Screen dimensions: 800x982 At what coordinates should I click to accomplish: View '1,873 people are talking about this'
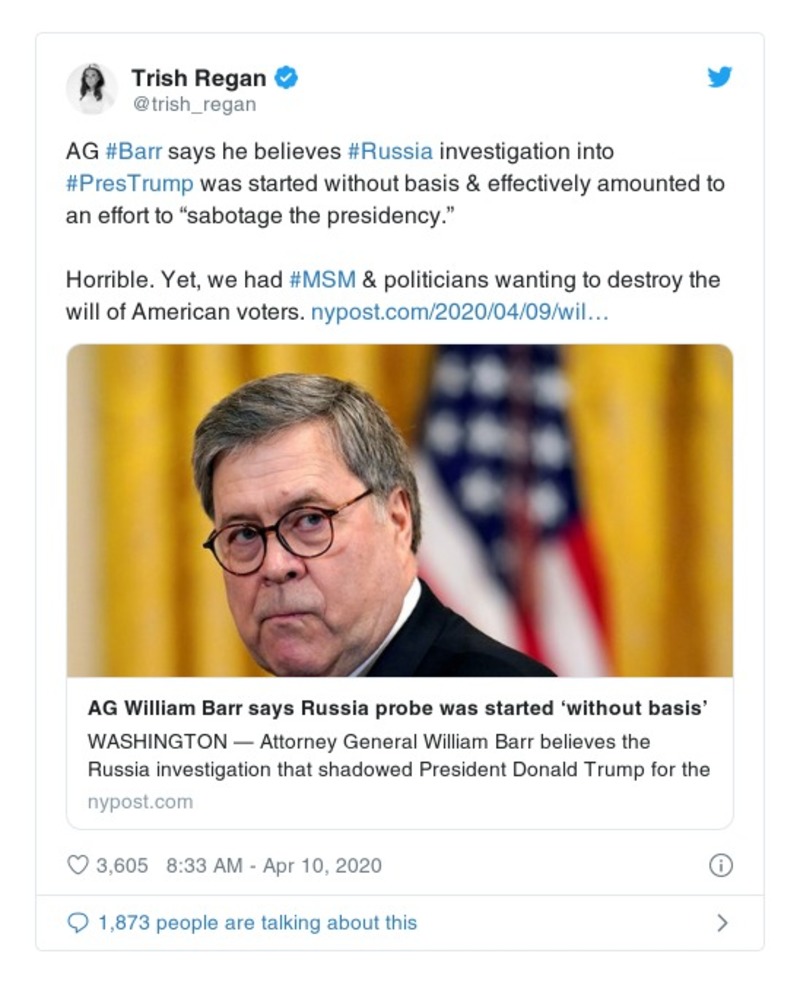coord(257,923)
